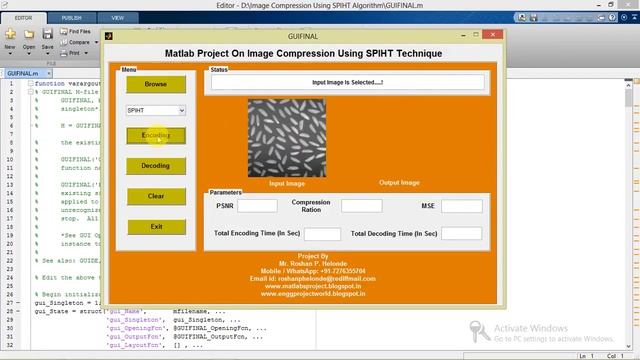
Task: Click the Total Encoding Time field
Action: 322,234
